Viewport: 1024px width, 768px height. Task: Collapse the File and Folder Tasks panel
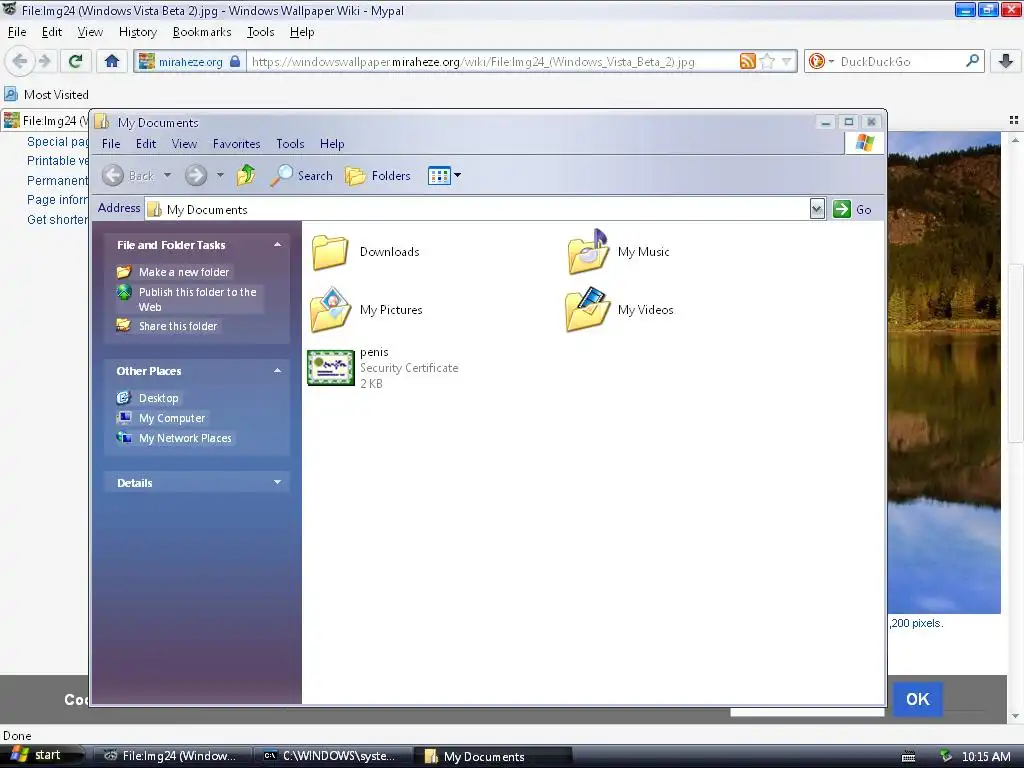(x=278, y=245)
